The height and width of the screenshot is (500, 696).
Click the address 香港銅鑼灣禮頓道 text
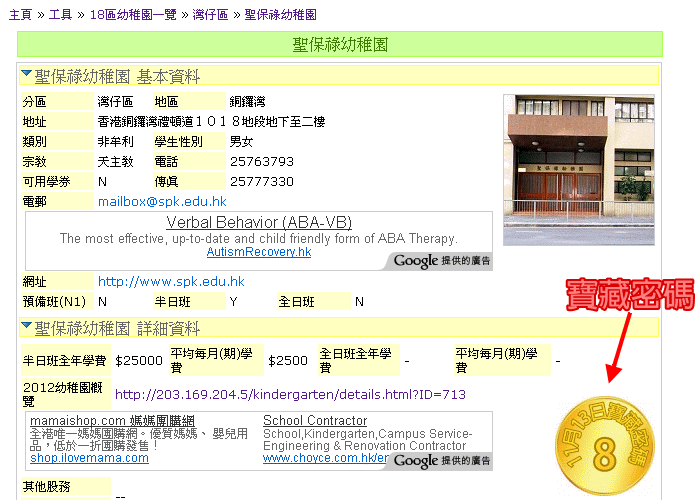(x=211, y=122)
